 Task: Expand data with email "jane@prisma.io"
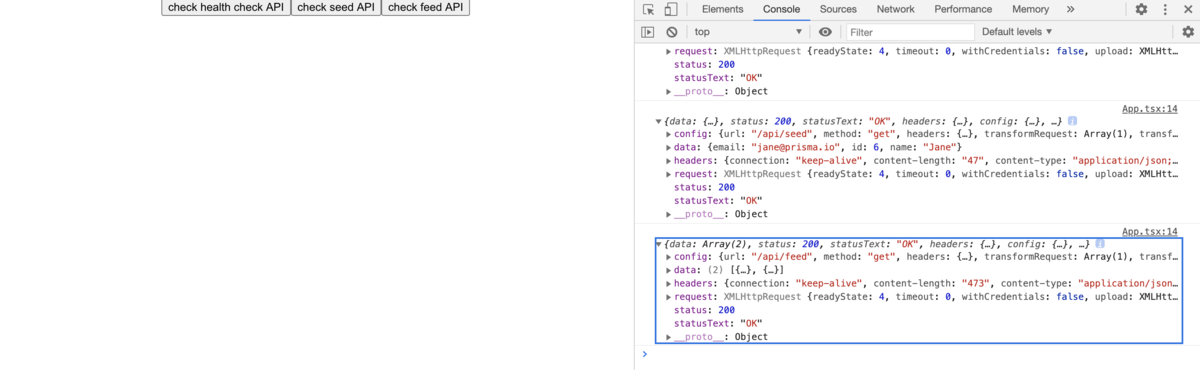pyautogui.click(x=669, y=147)
